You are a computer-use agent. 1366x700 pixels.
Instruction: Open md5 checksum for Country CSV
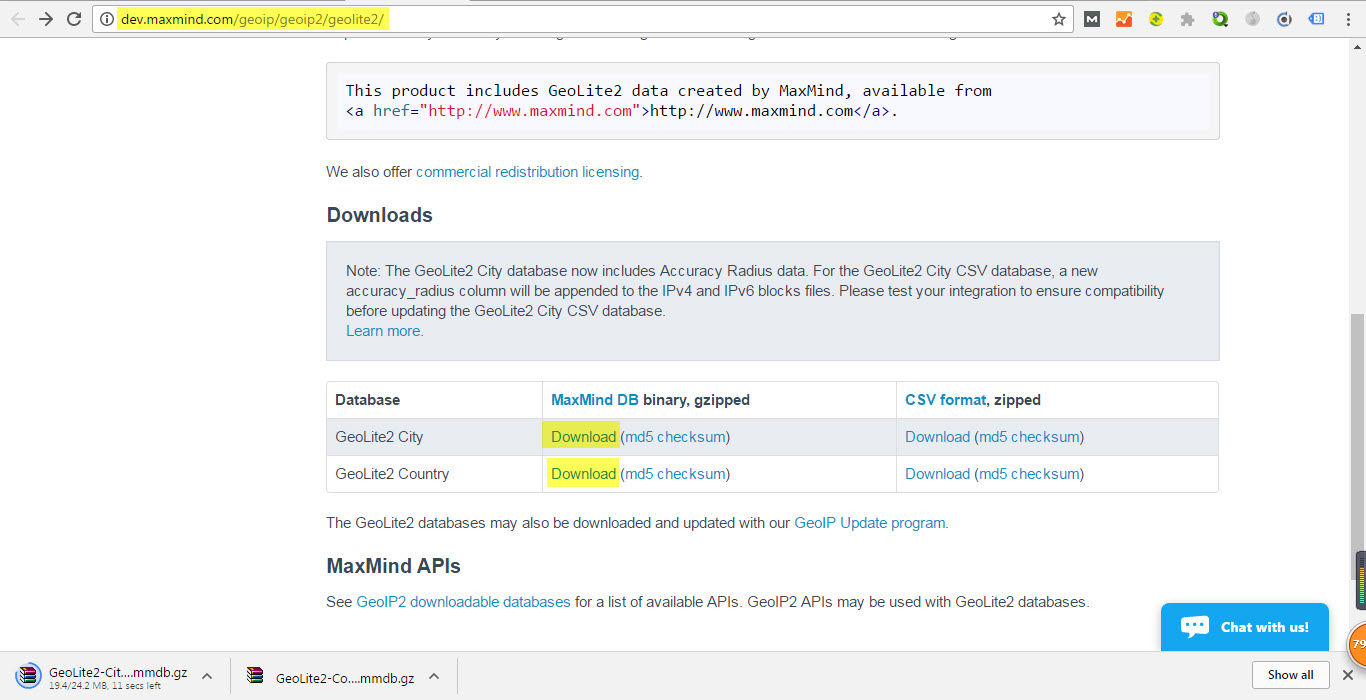coord(1029,474)
